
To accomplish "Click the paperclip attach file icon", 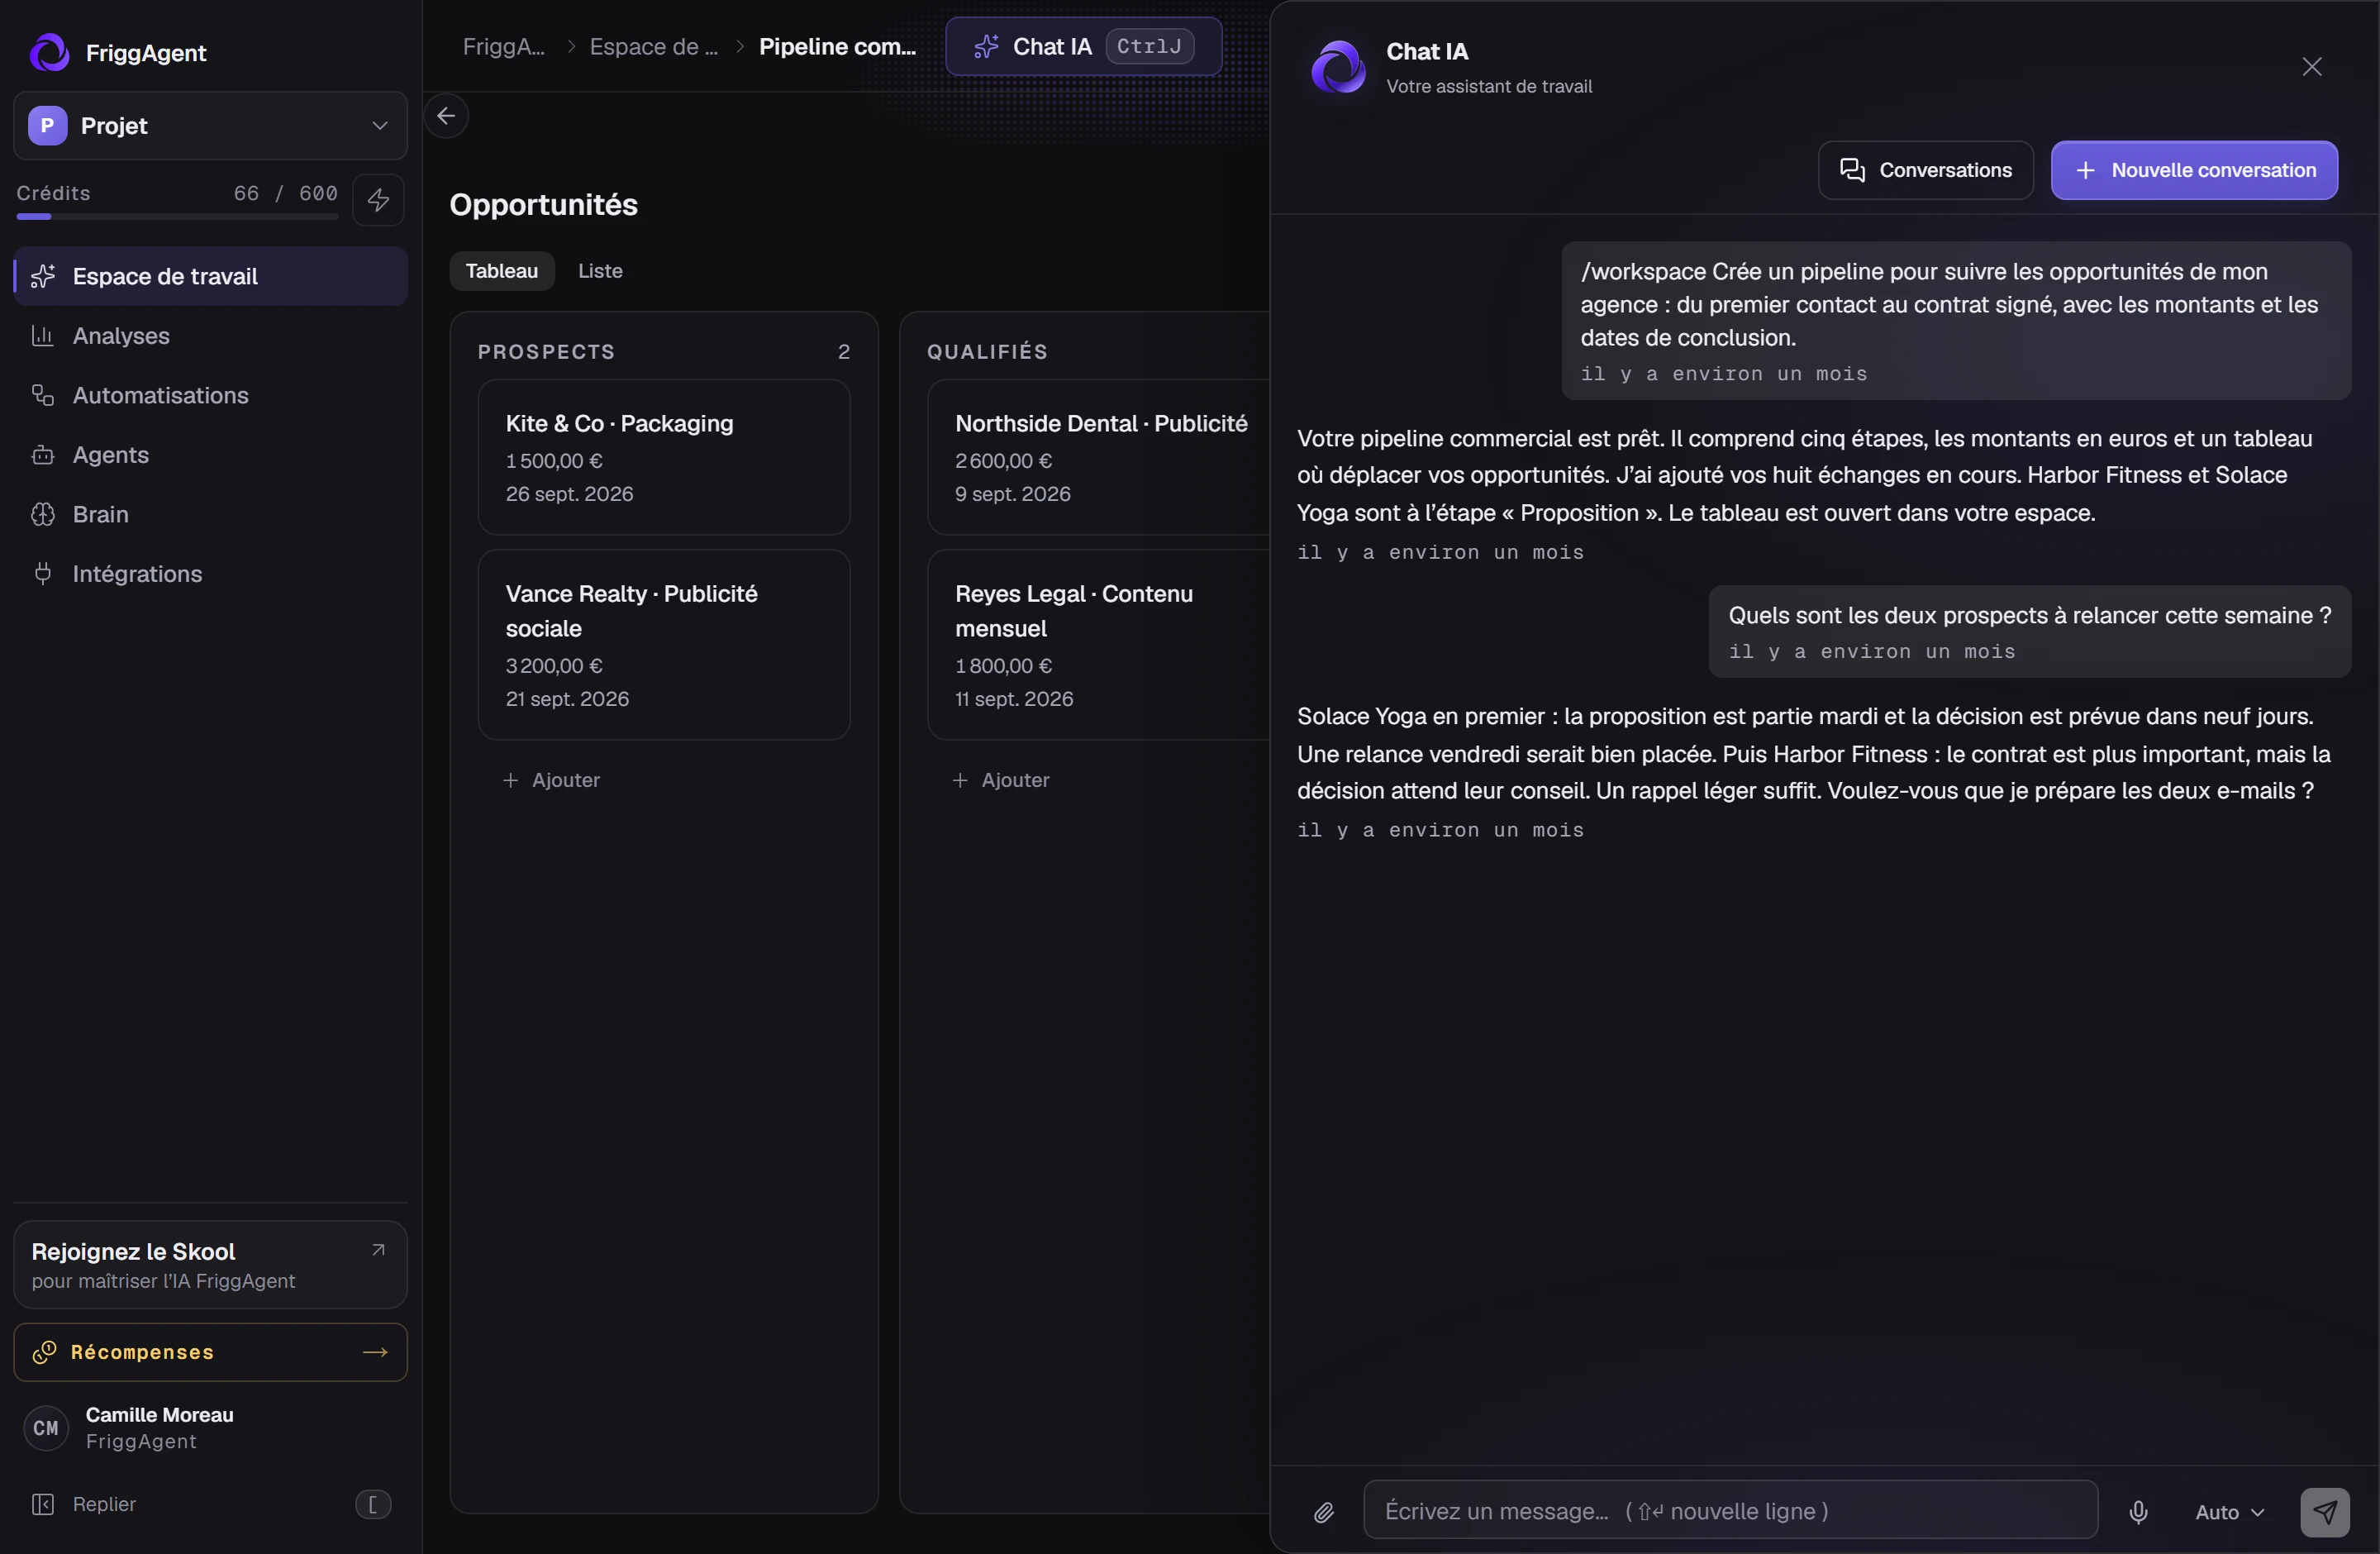I will coord(1323,1512).
